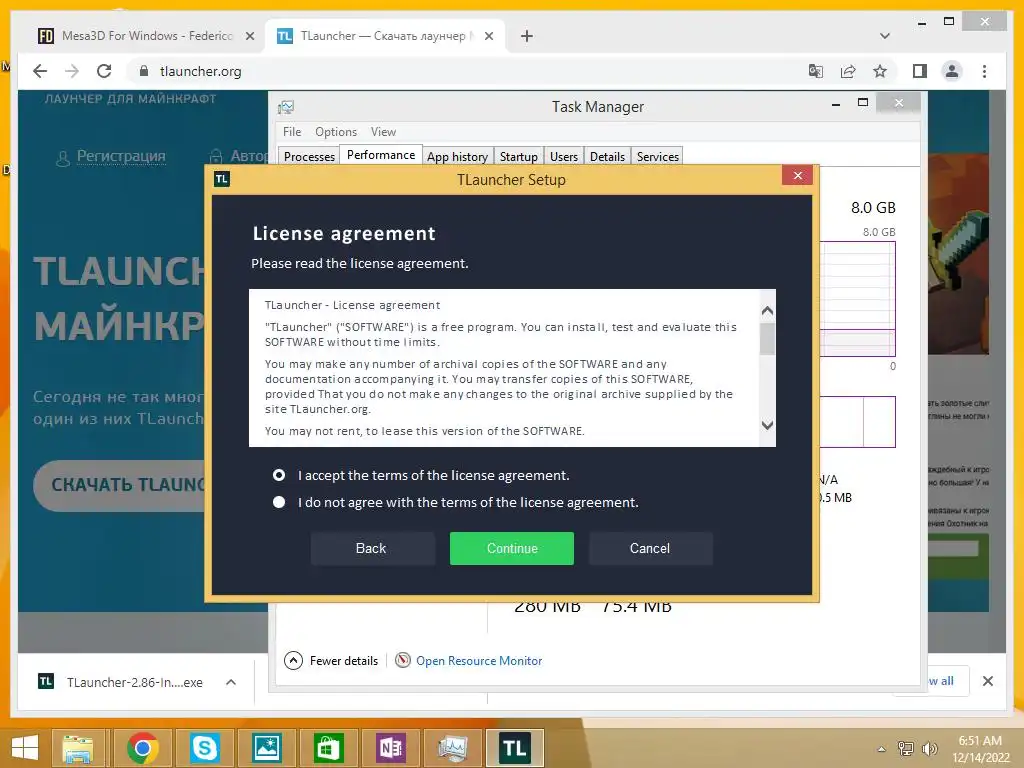This screenshot has height=768, width=1024.
Task: Open the Options menu in Task Manager
Action: [x=336, y=132]
